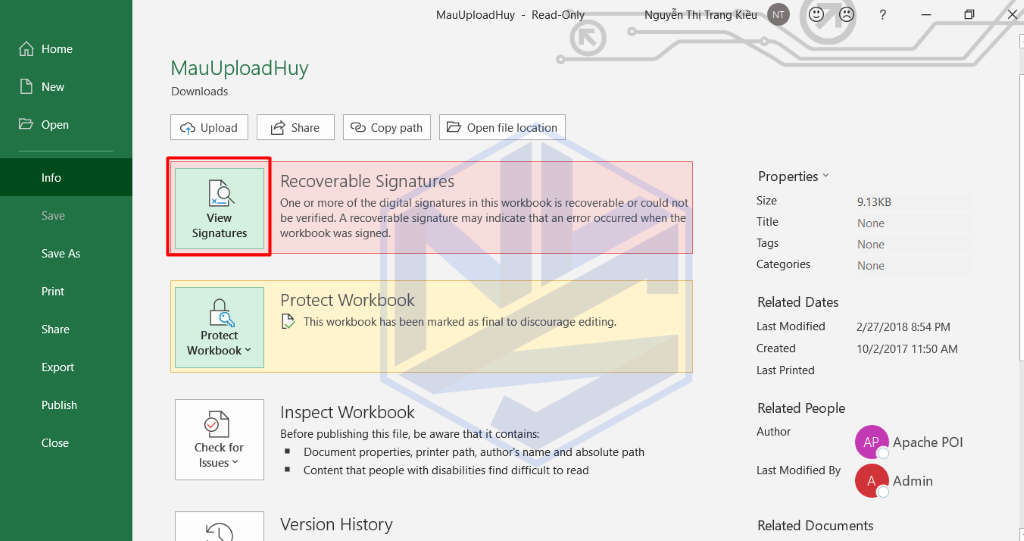Click the Open file location folder icon
This screenshot has height=541, width=1024.
454,127
